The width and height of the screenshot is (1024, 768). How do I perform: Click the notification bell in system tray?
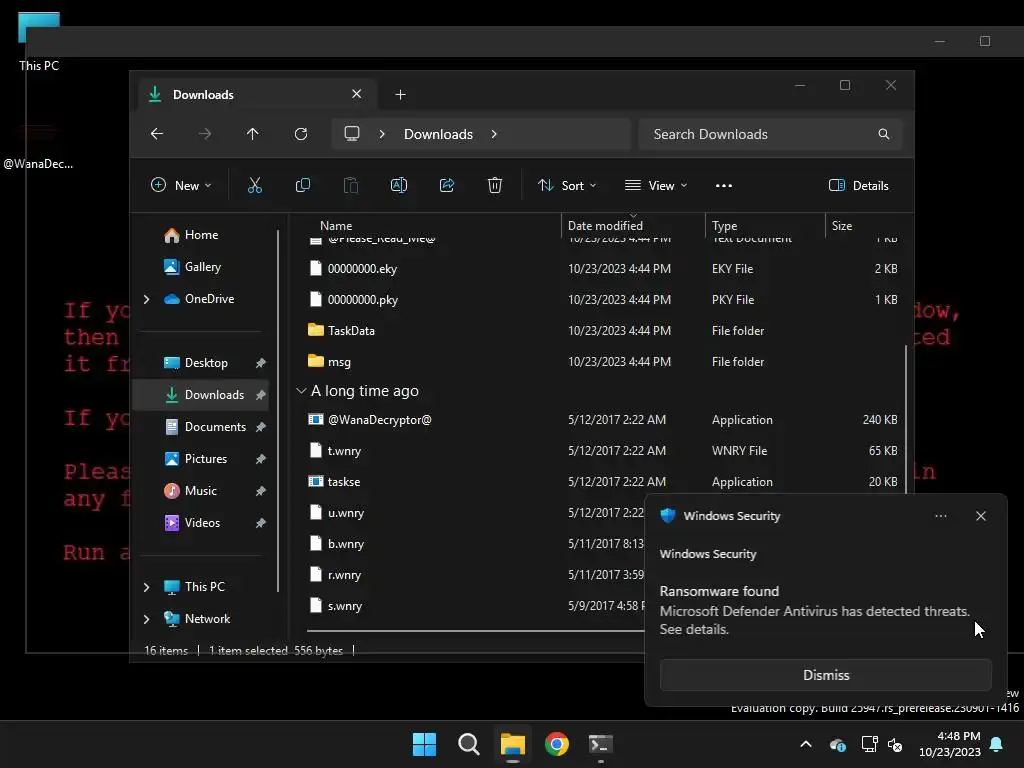click(x=997, y=744)
